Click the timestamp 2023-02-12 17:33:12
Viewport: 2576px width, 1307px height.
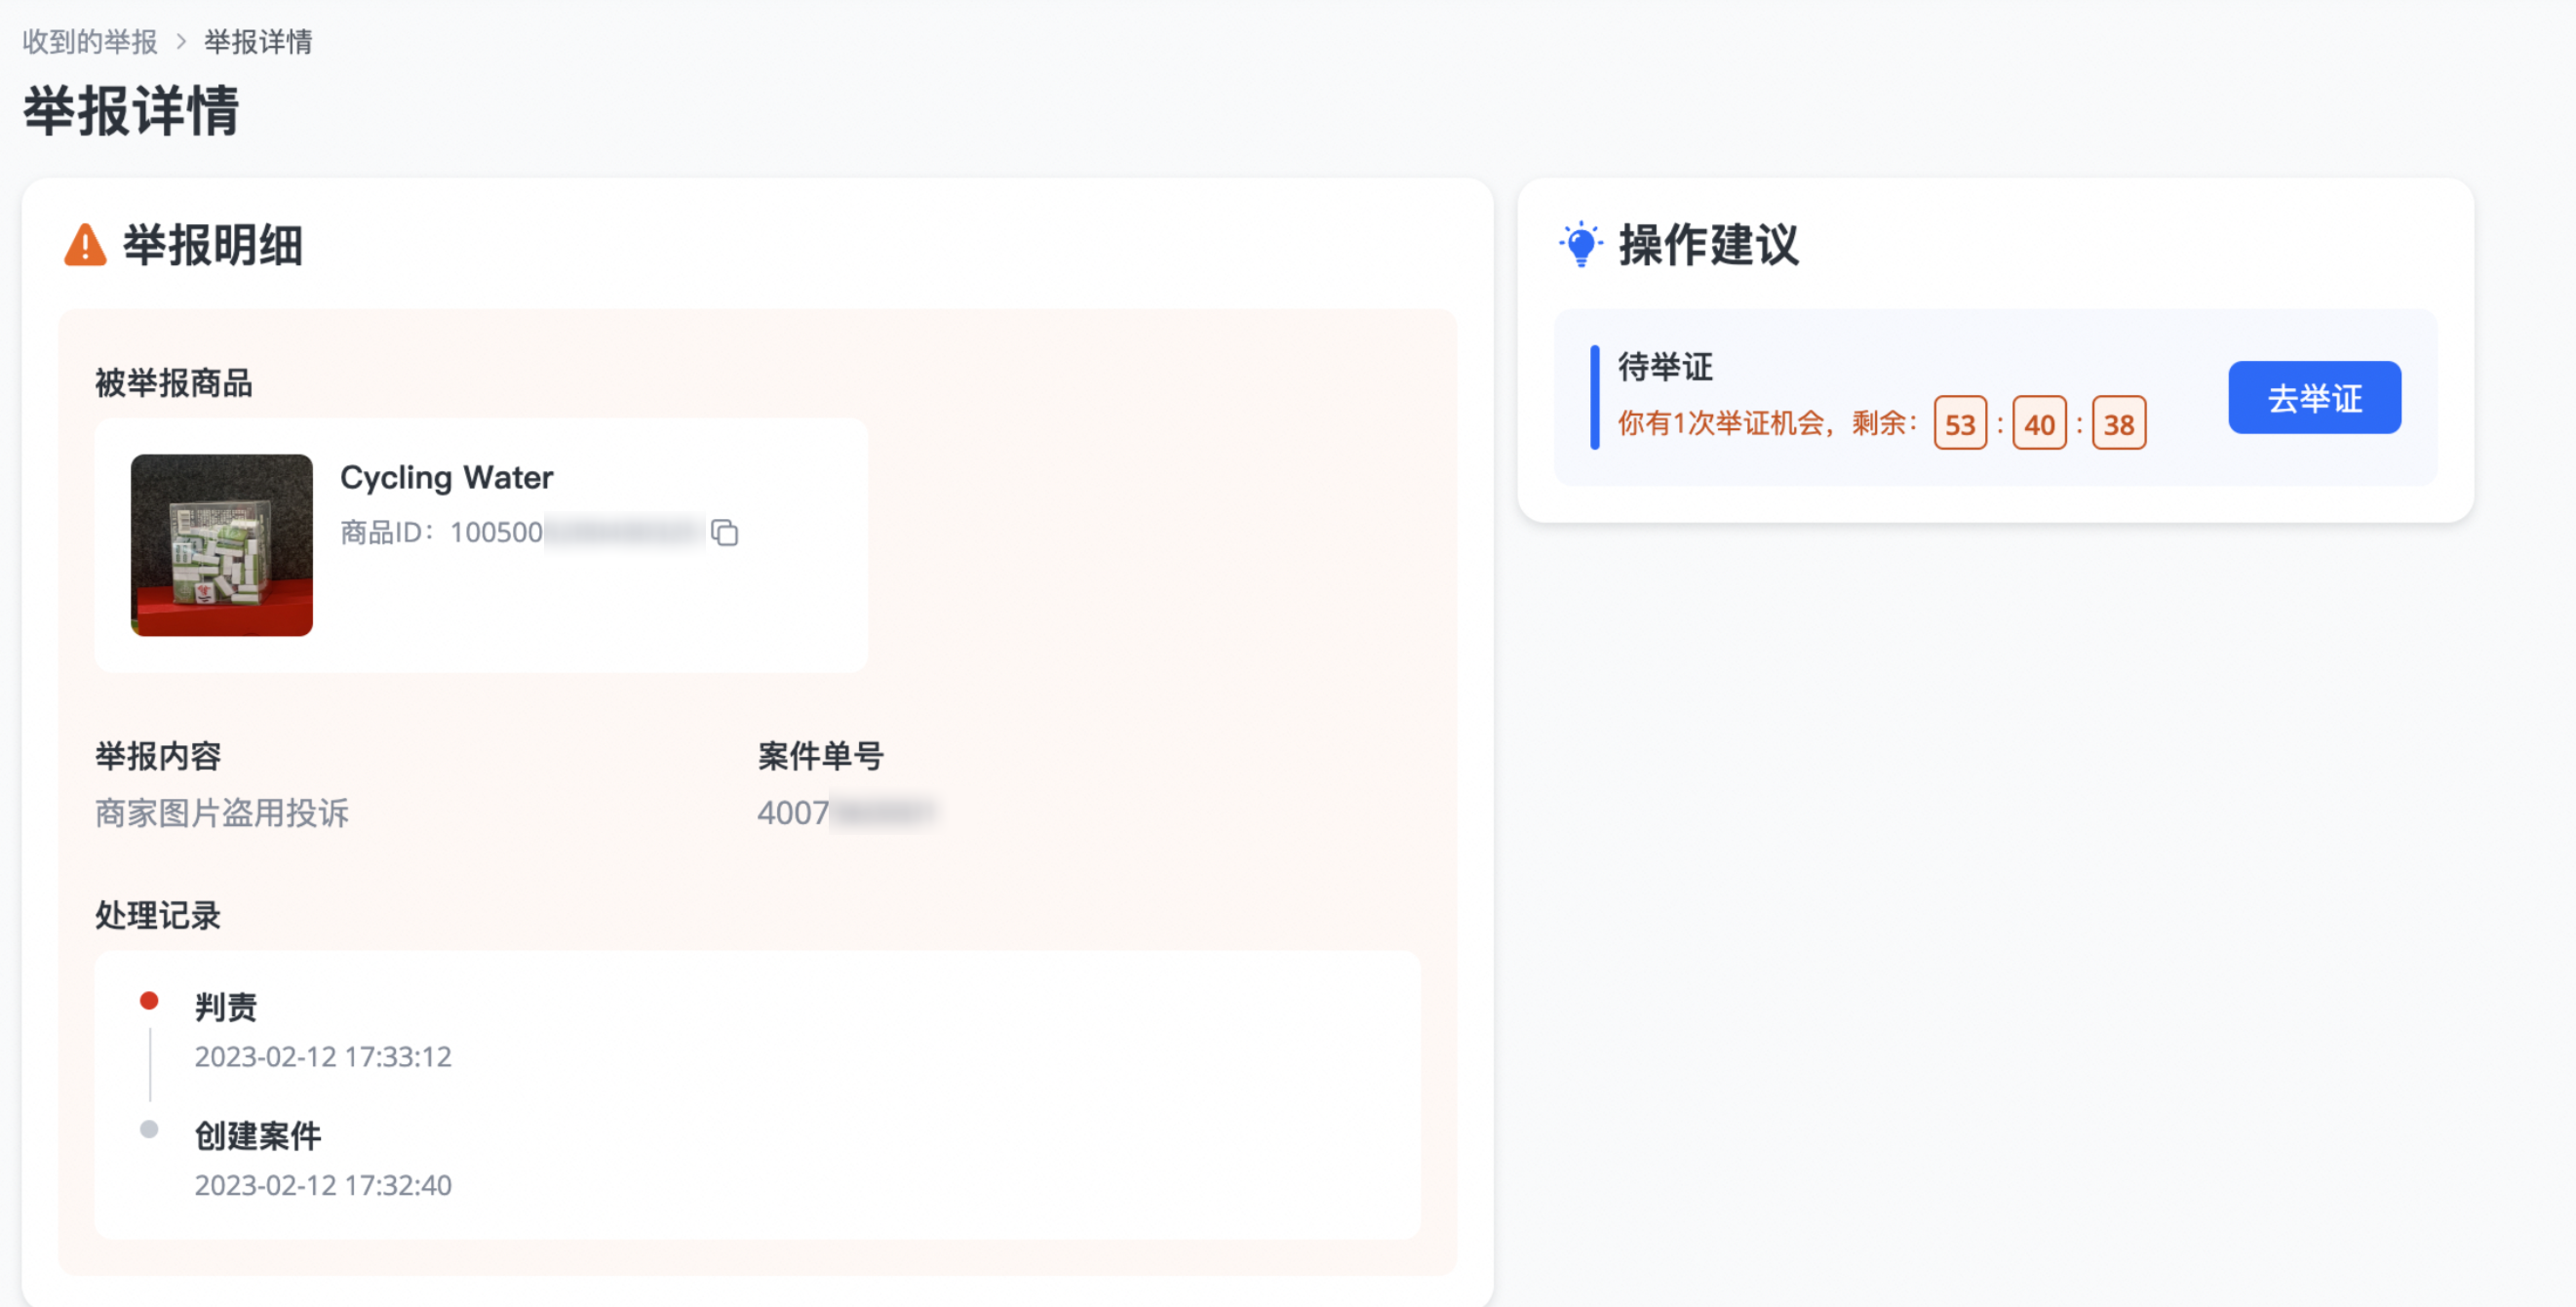pos(323,1057)
